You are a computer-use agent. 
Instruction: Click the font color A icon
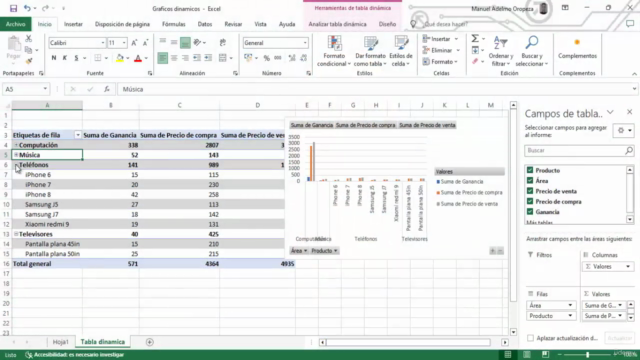click(138, 58)
